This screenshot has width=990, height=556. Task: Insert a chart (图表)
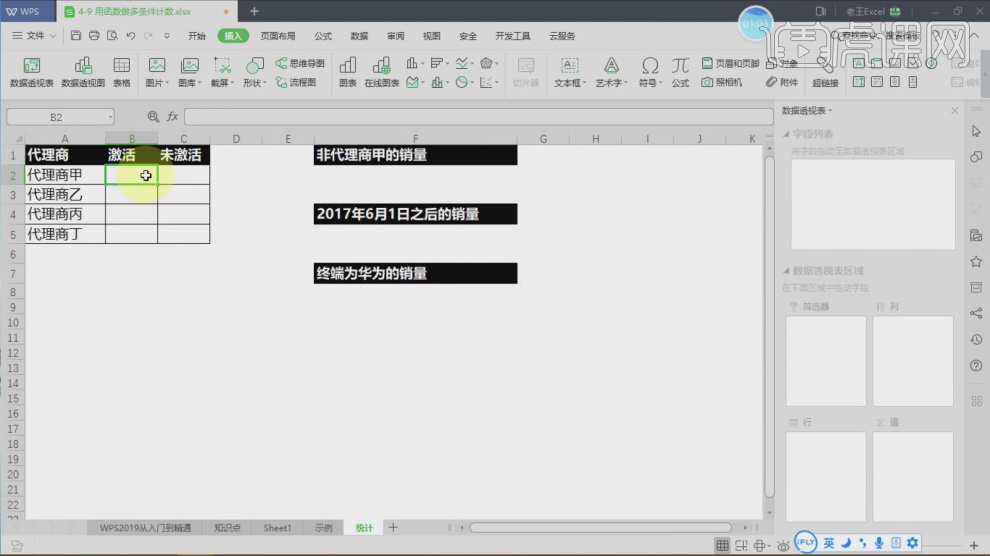[x=347, y=72]
